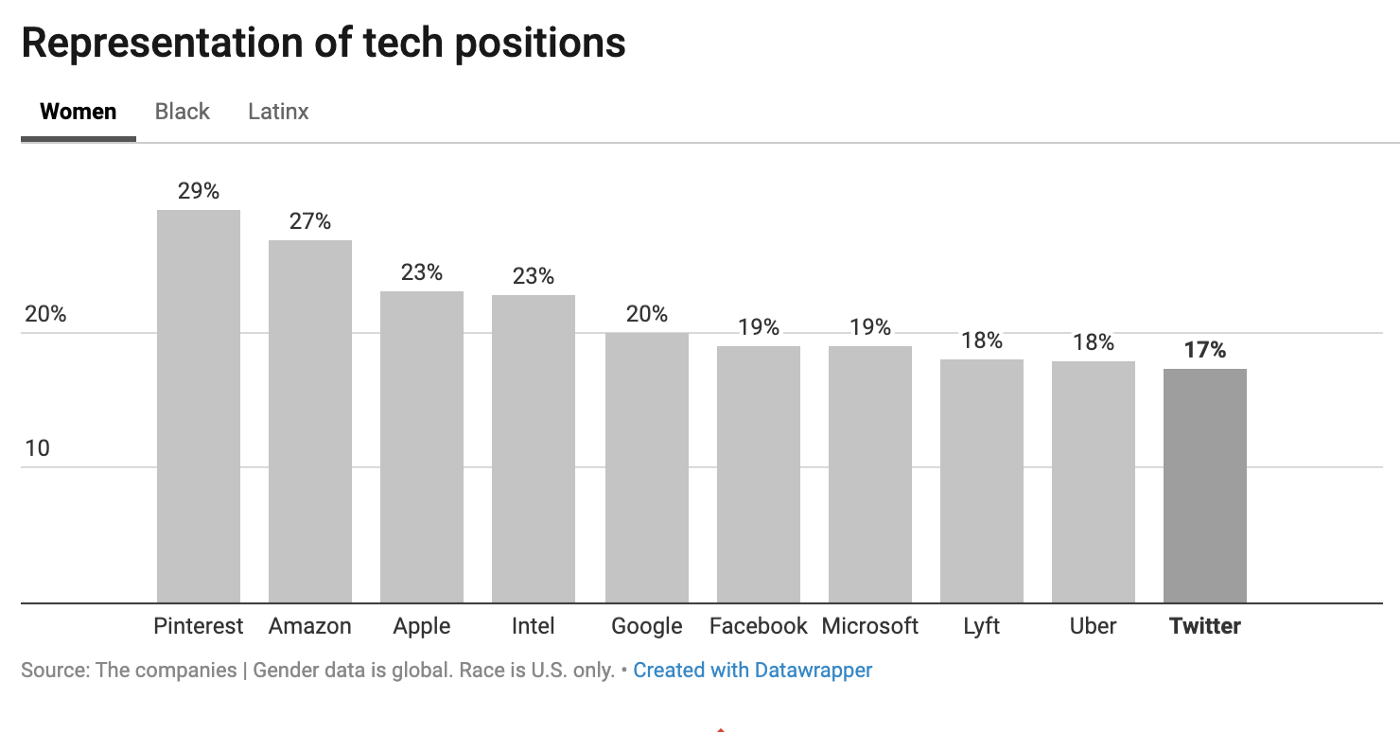Click the Lyft bar in chart
Screen dimensions: 1400x732
tap(981, 480)
